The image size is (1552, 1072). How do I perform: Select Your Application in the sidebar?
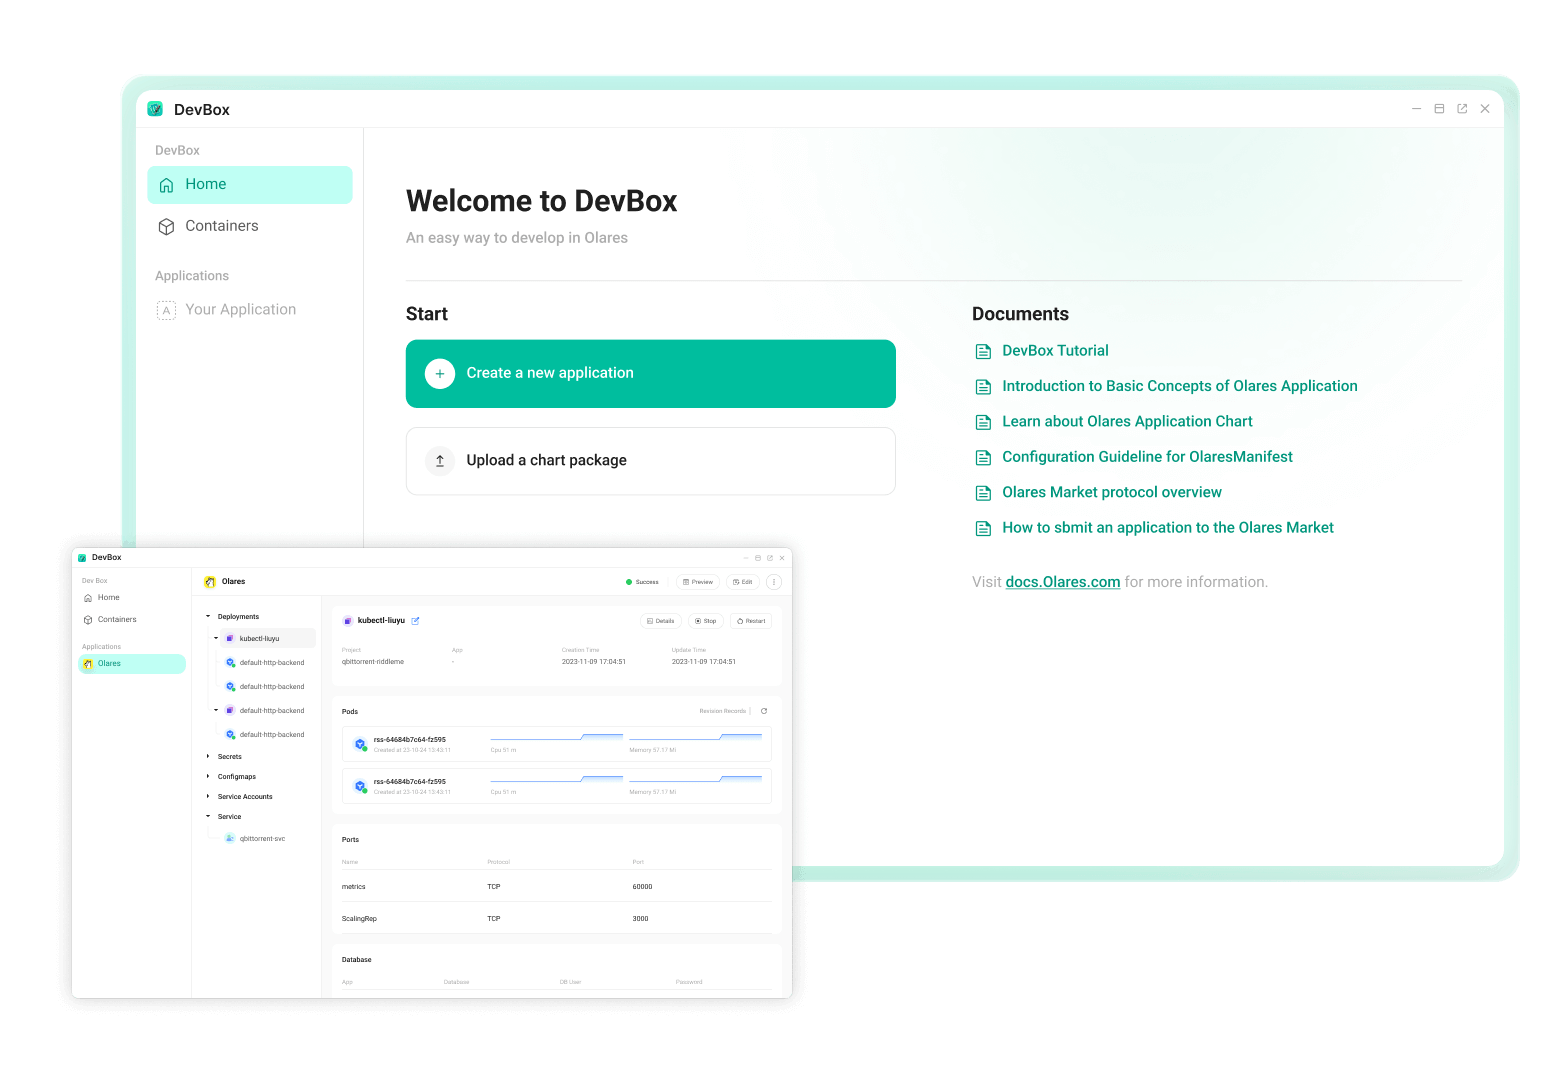pos(240,310)
